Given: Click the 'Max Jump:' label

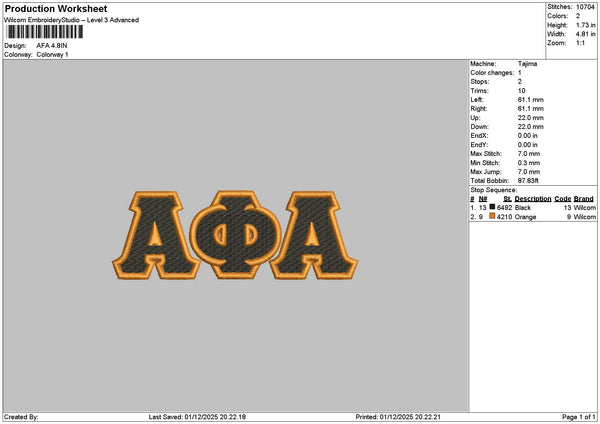Looking at the screenshot, I should [x=486, y=172].
